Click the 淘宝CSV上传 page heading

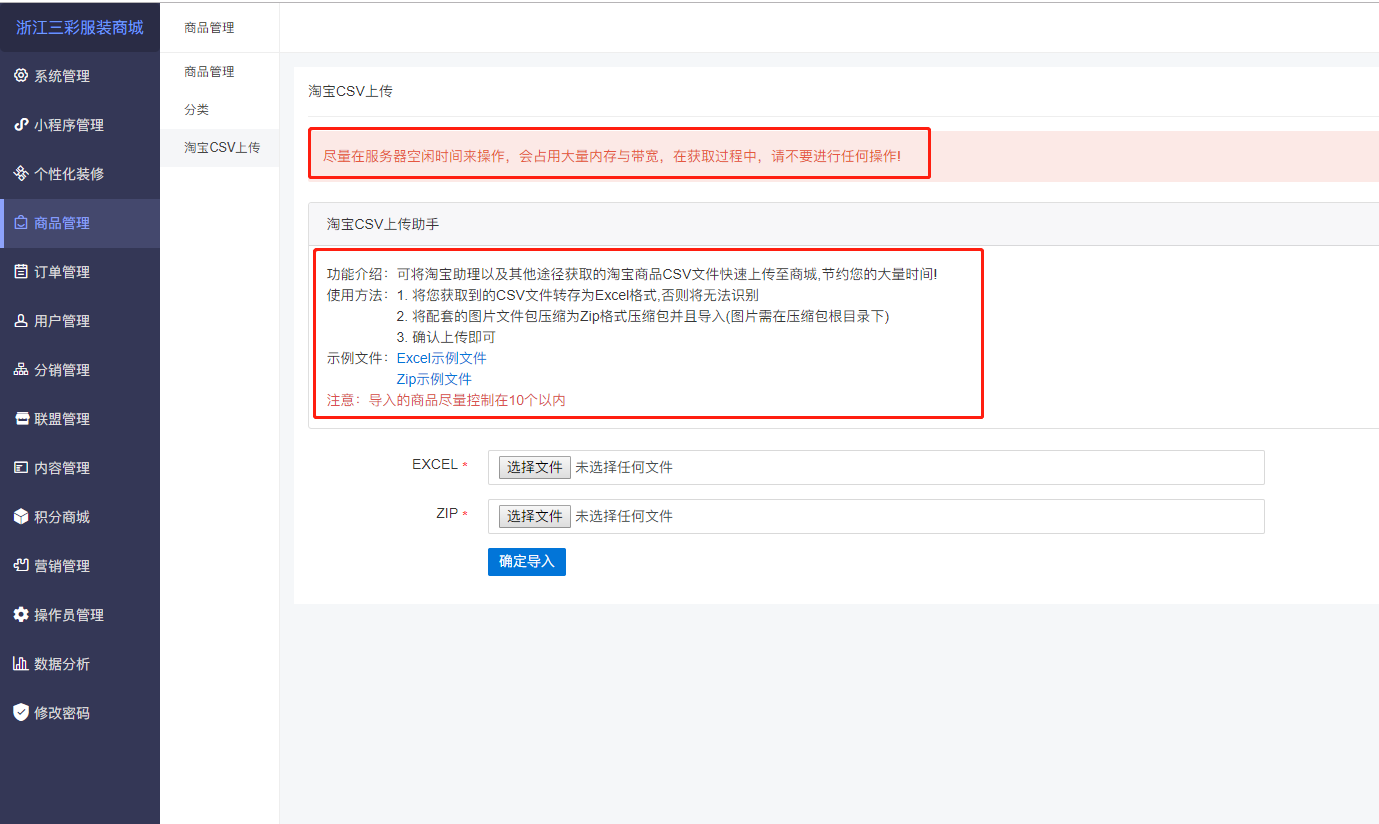pos(350,91)
